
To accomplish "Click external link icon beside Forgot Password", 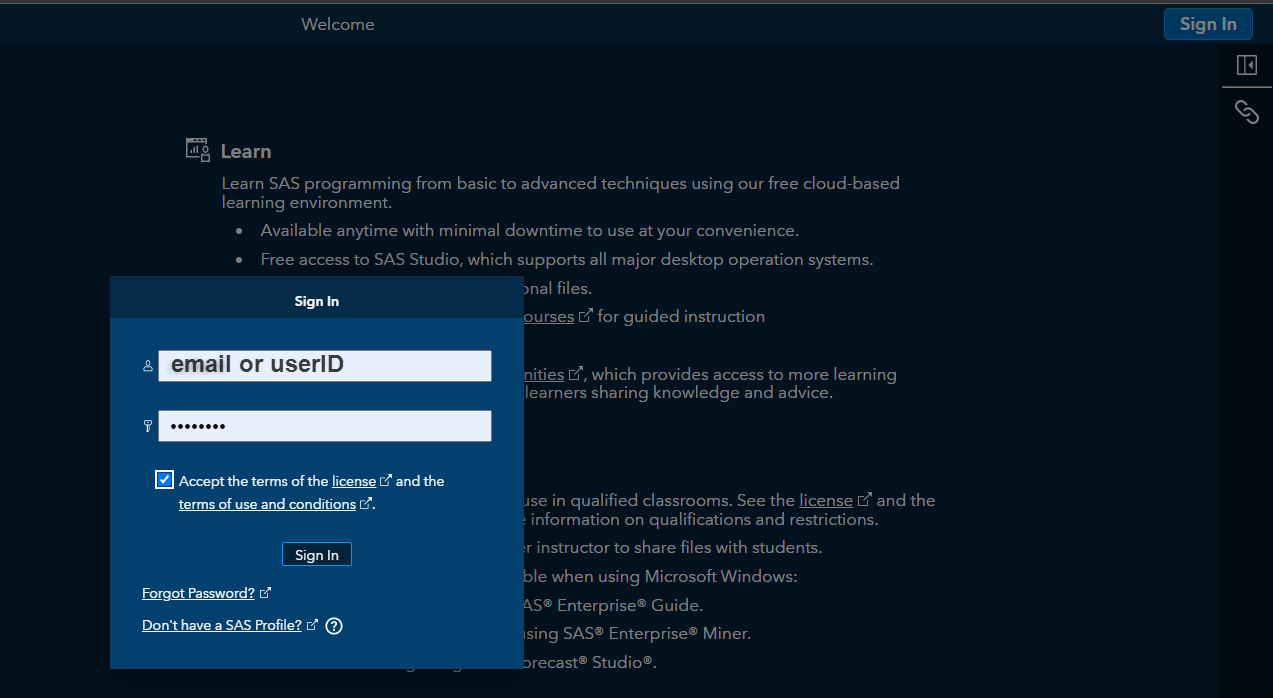I will tap(267, 591).
